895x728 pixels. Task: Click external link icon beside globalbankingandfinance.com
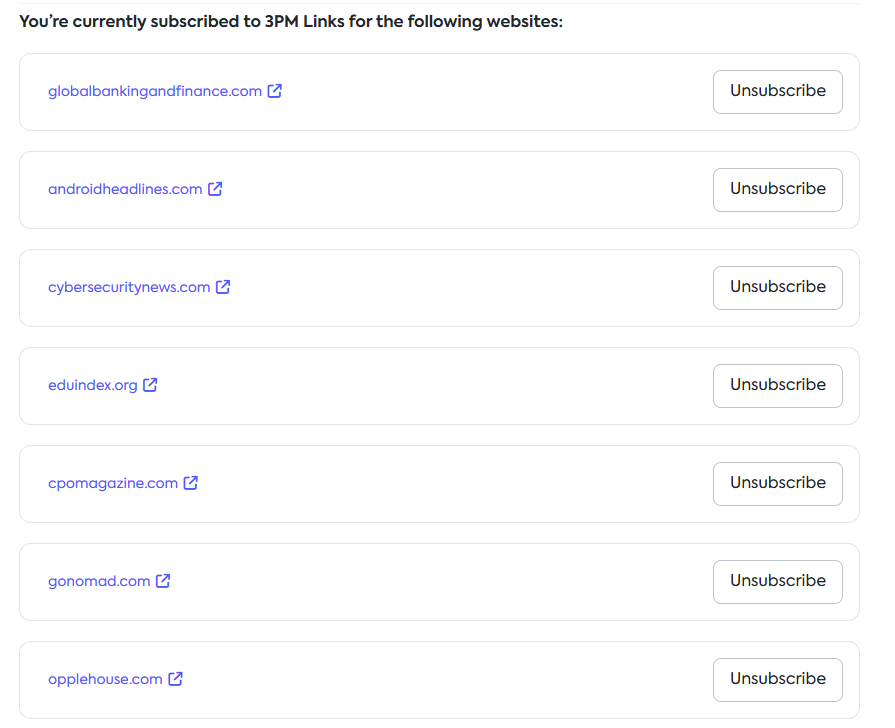click(275, 91)
